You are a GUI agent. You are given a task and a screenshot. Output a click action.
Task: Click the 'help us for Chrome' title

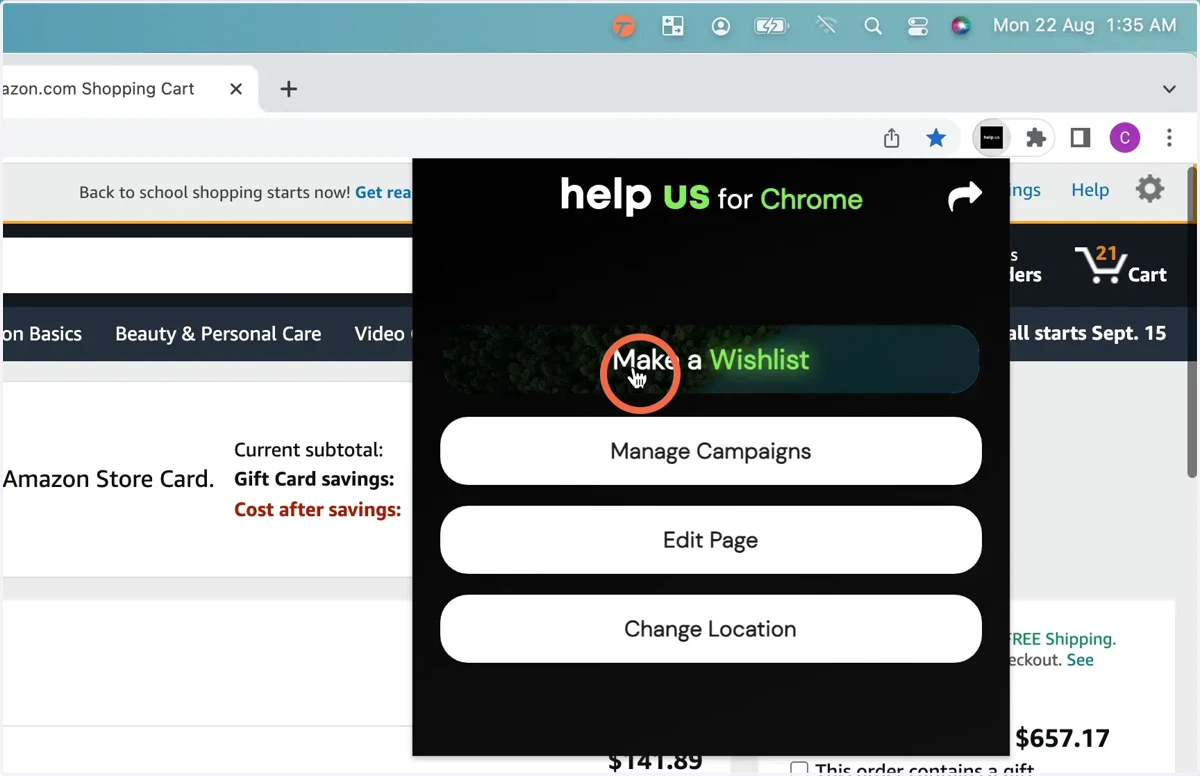tap(711, 196)
